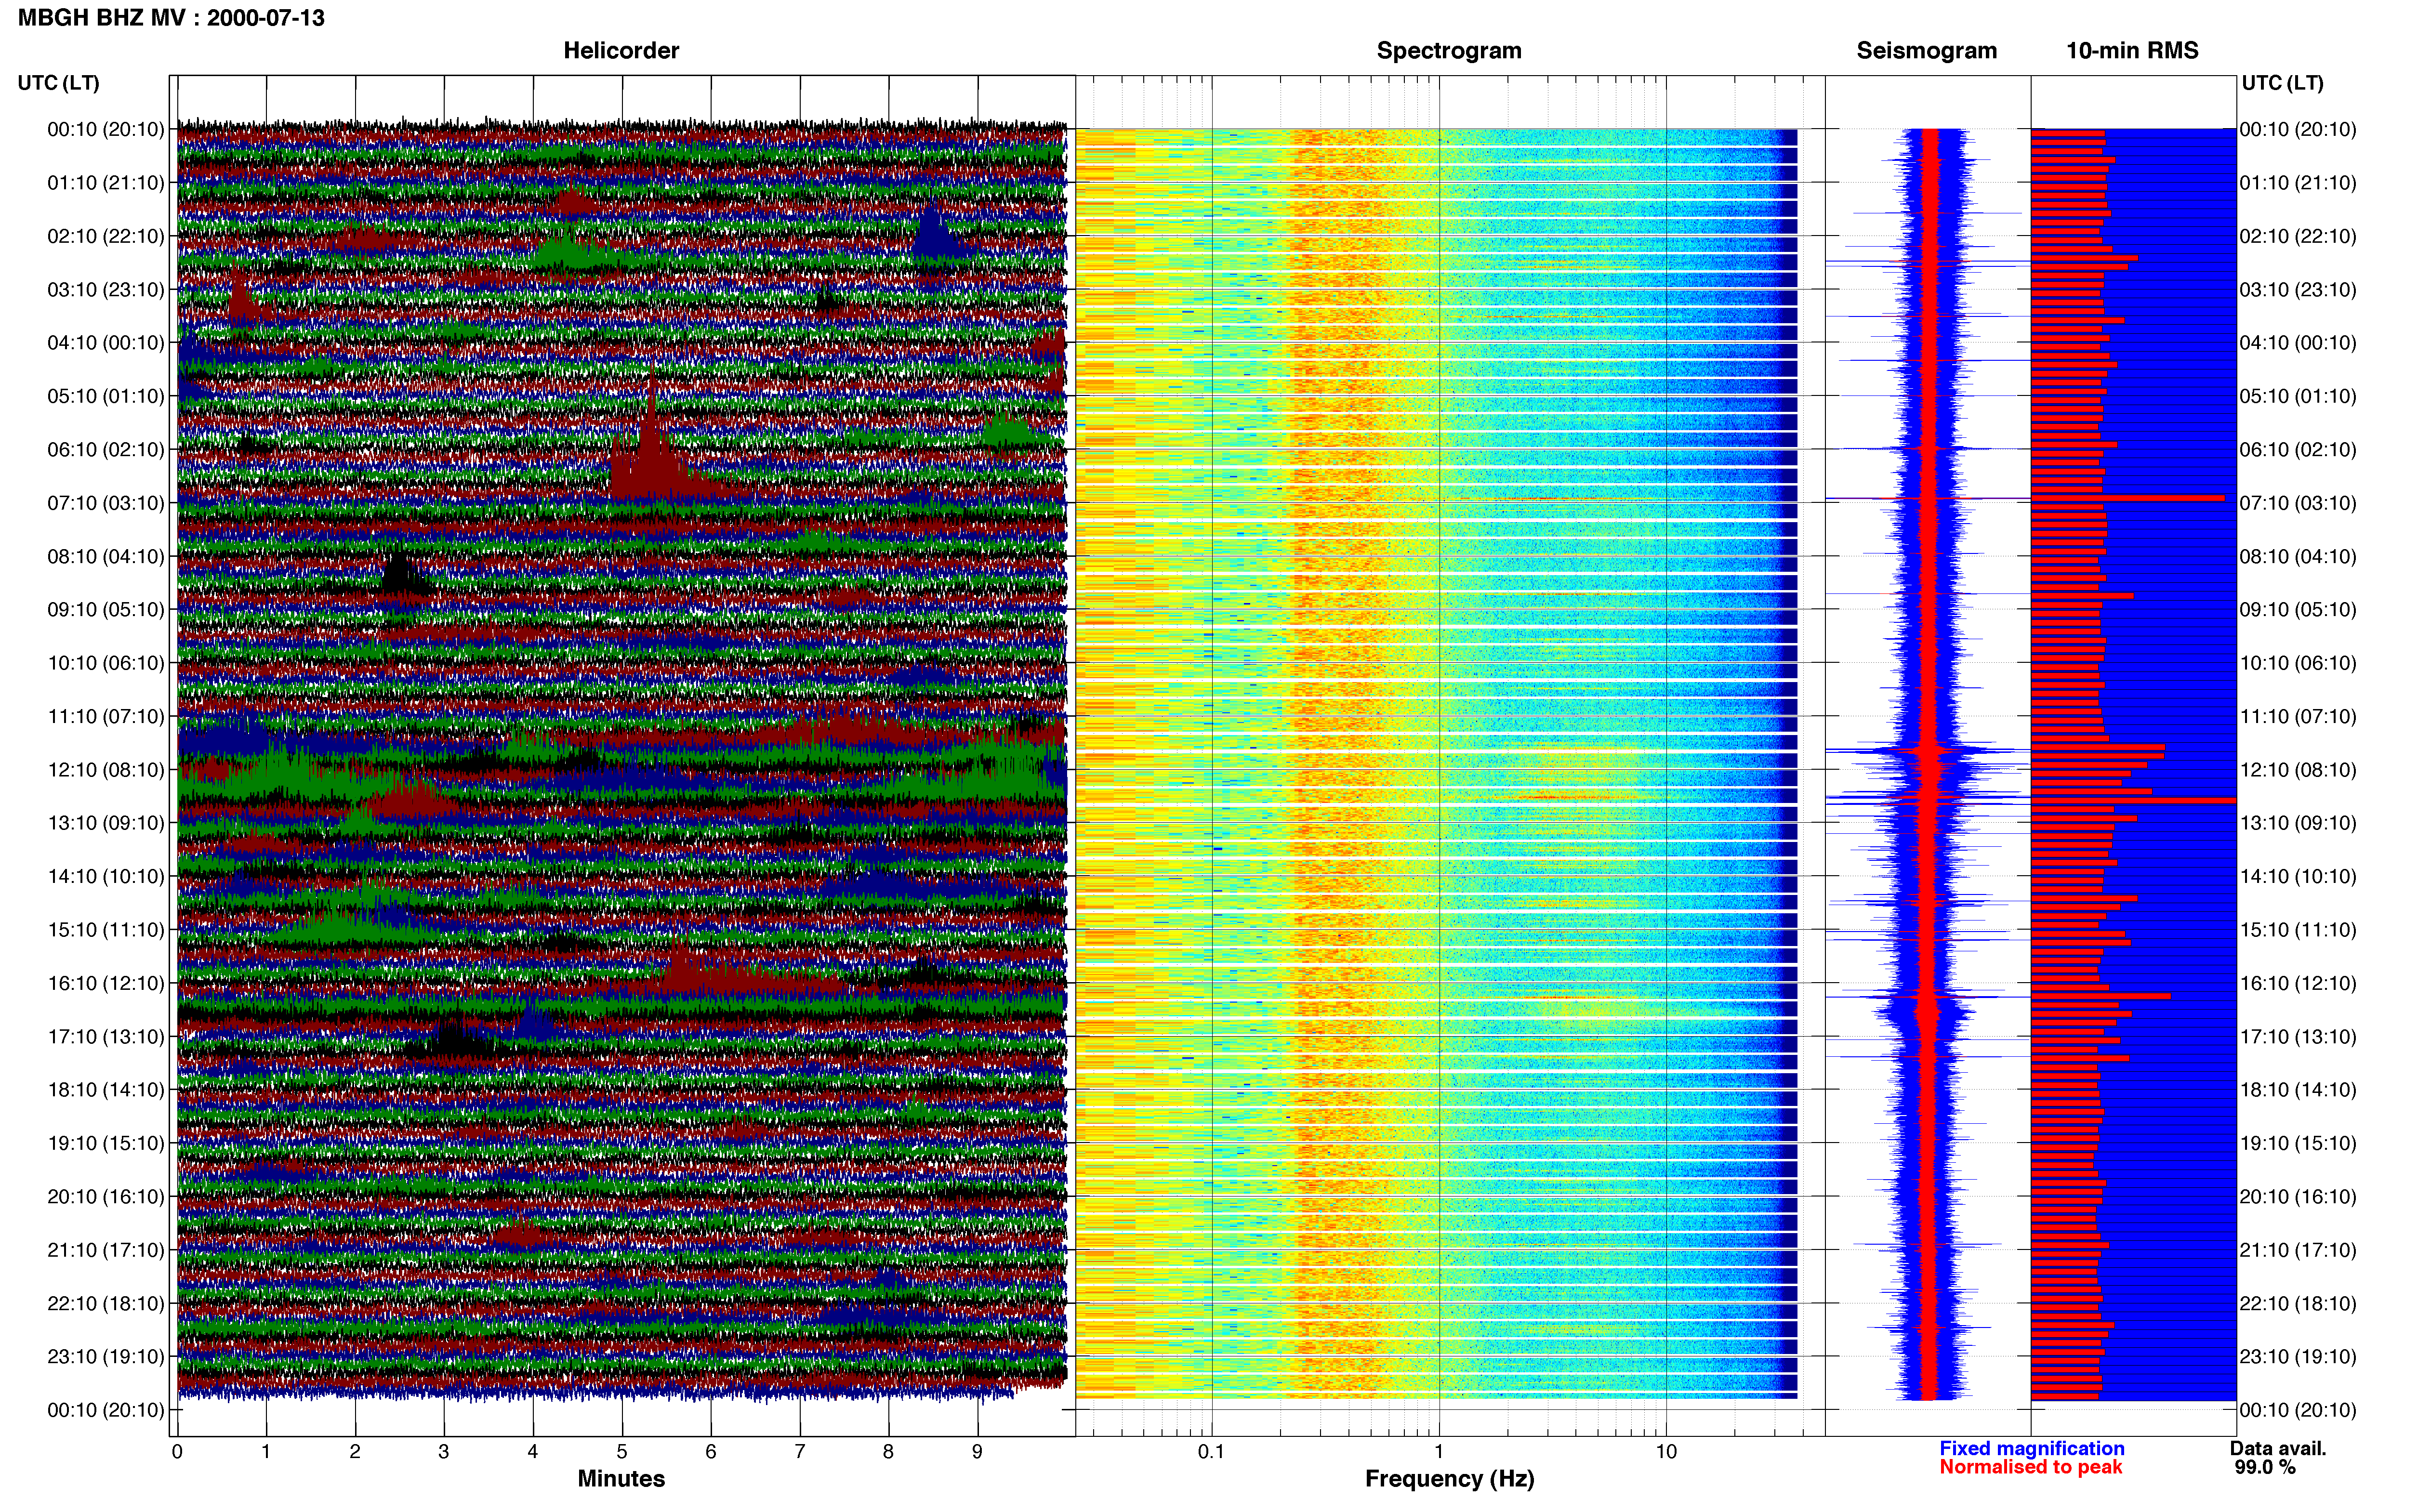Click the '9' minutes tick label
The width and height of the screenshot is (2418, 1512).
pos(977,1452)
